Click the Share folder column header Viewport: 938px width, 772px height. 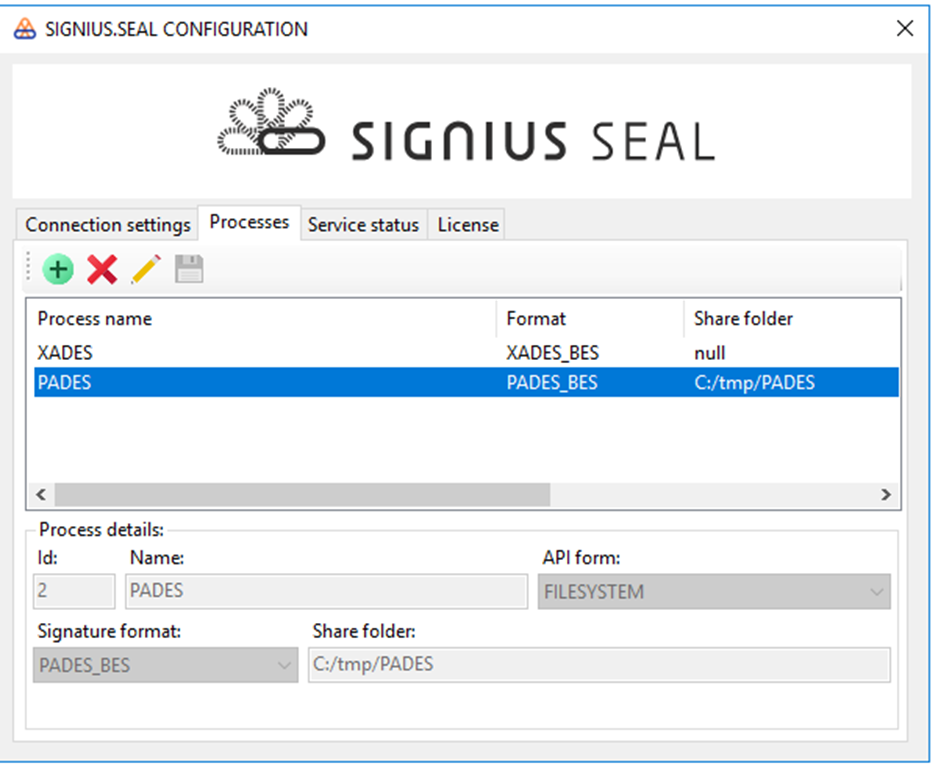(x=743, y=319)
